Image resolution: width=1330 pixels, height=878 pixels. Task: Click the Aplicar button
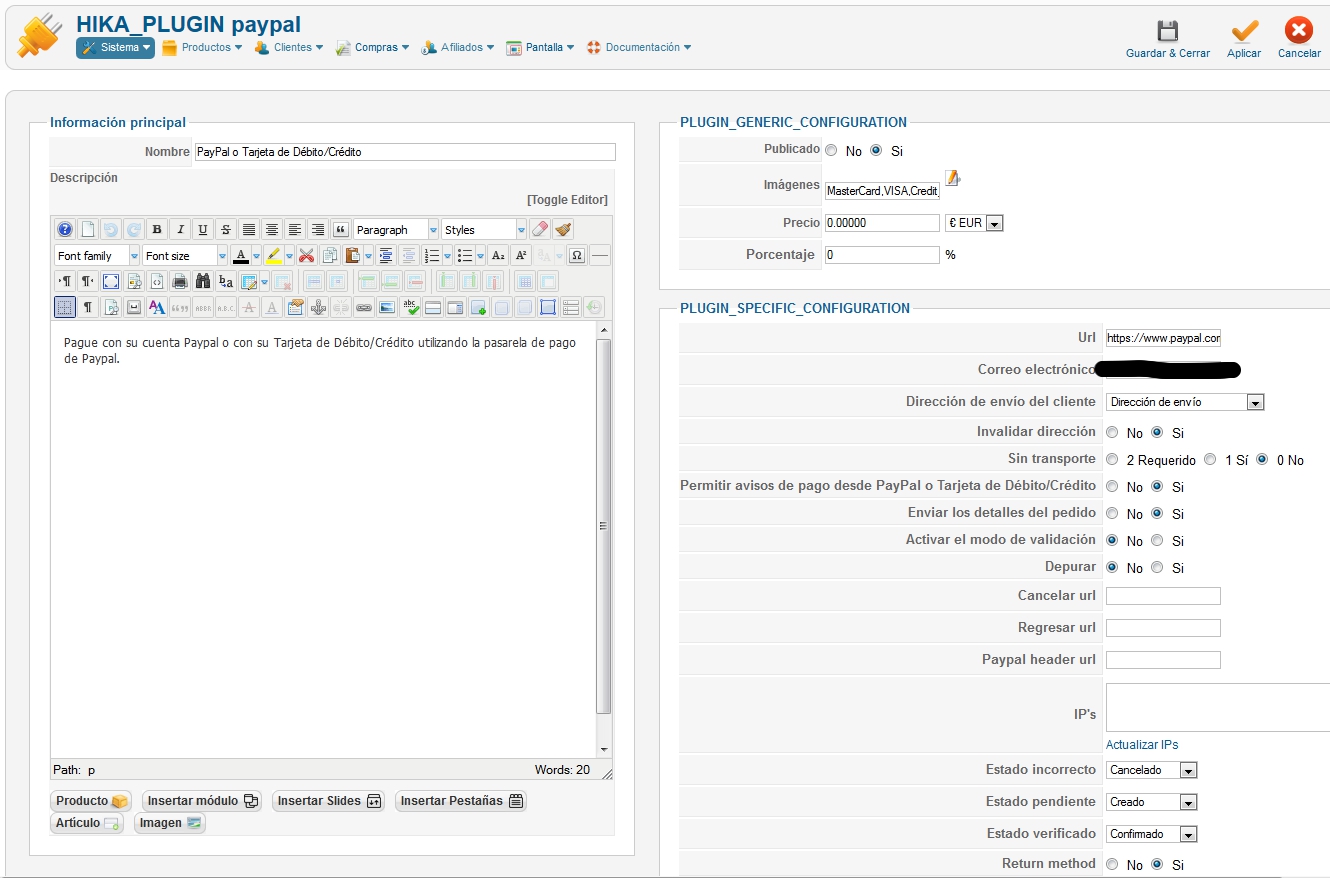pyautogui.click(x=1244, y=40)
